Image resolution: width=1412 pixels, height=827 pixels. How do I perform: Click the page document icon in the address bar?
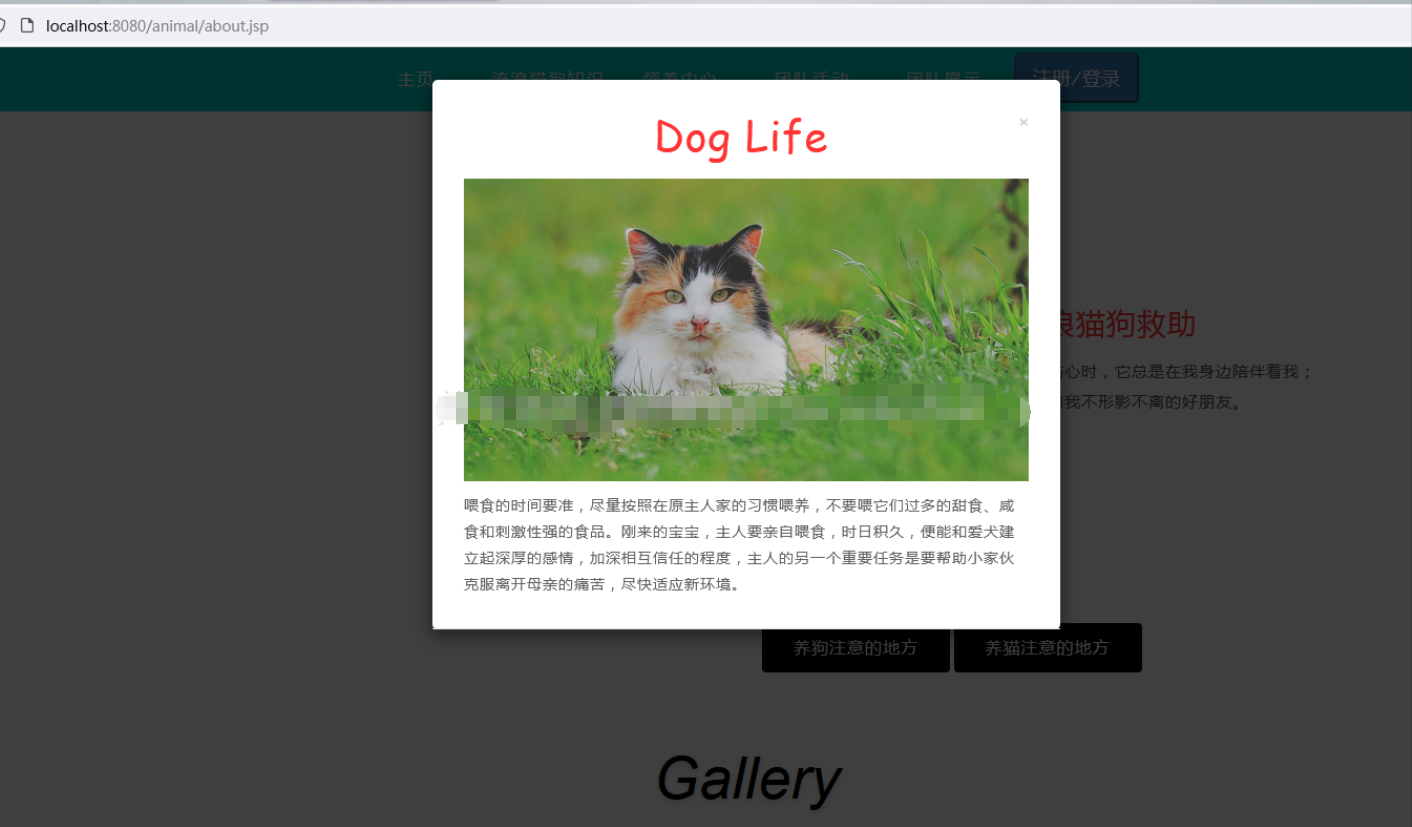pyautogui.click(x=28, y=26)
